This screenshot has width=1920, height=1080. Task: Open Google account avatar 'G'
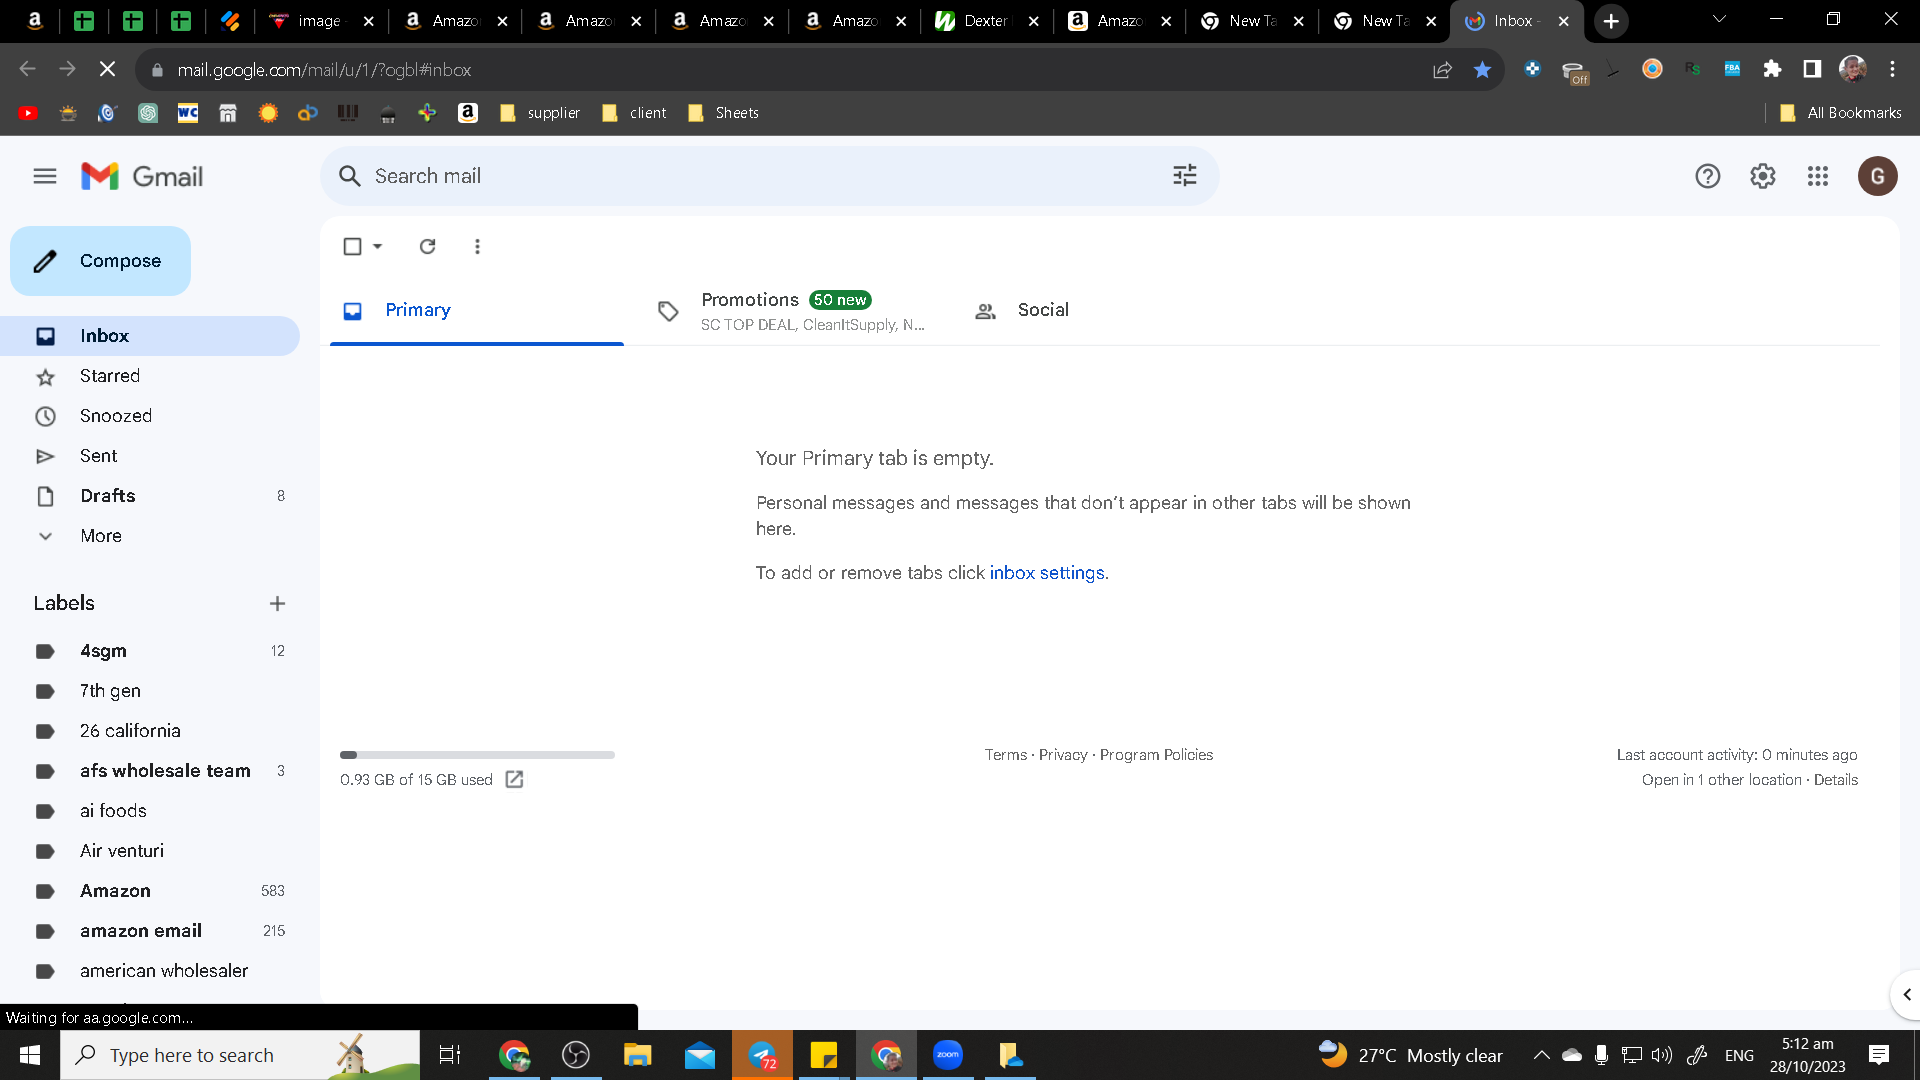pos(1878,176)
